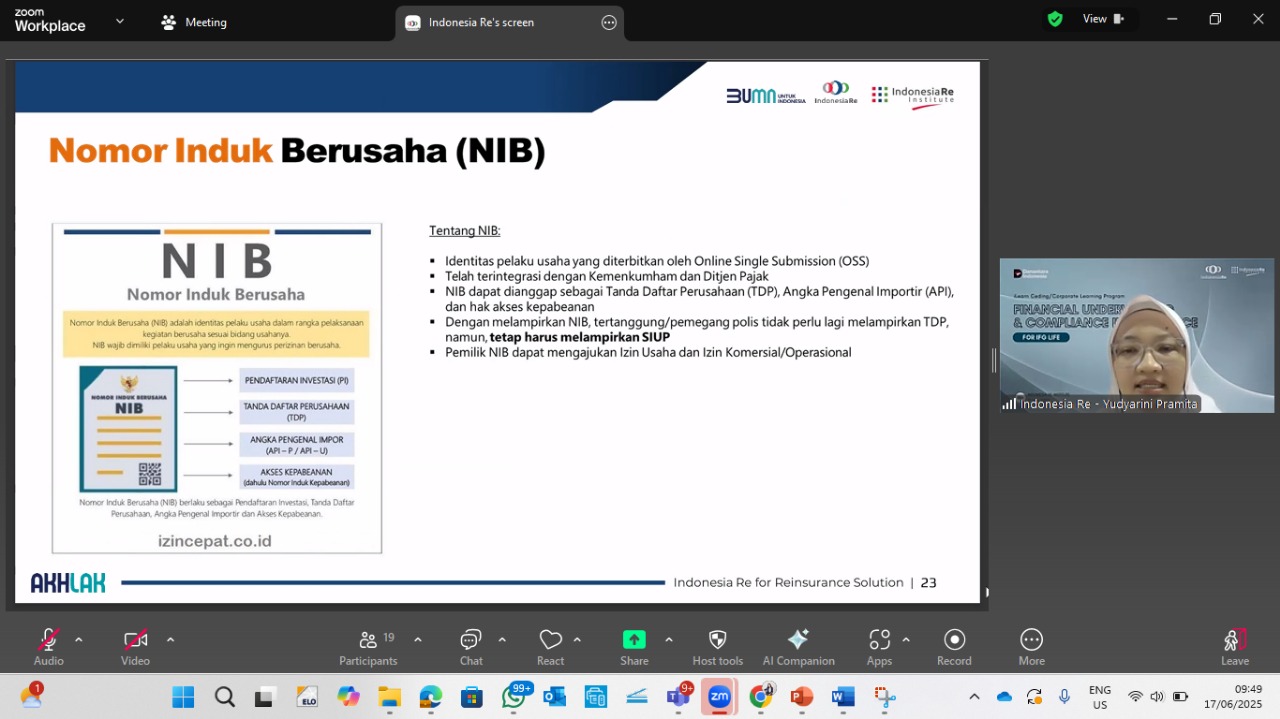Click the panel divider handle beside video
This screenshot has height=719, width=1280.
click(x=993, y=361)
